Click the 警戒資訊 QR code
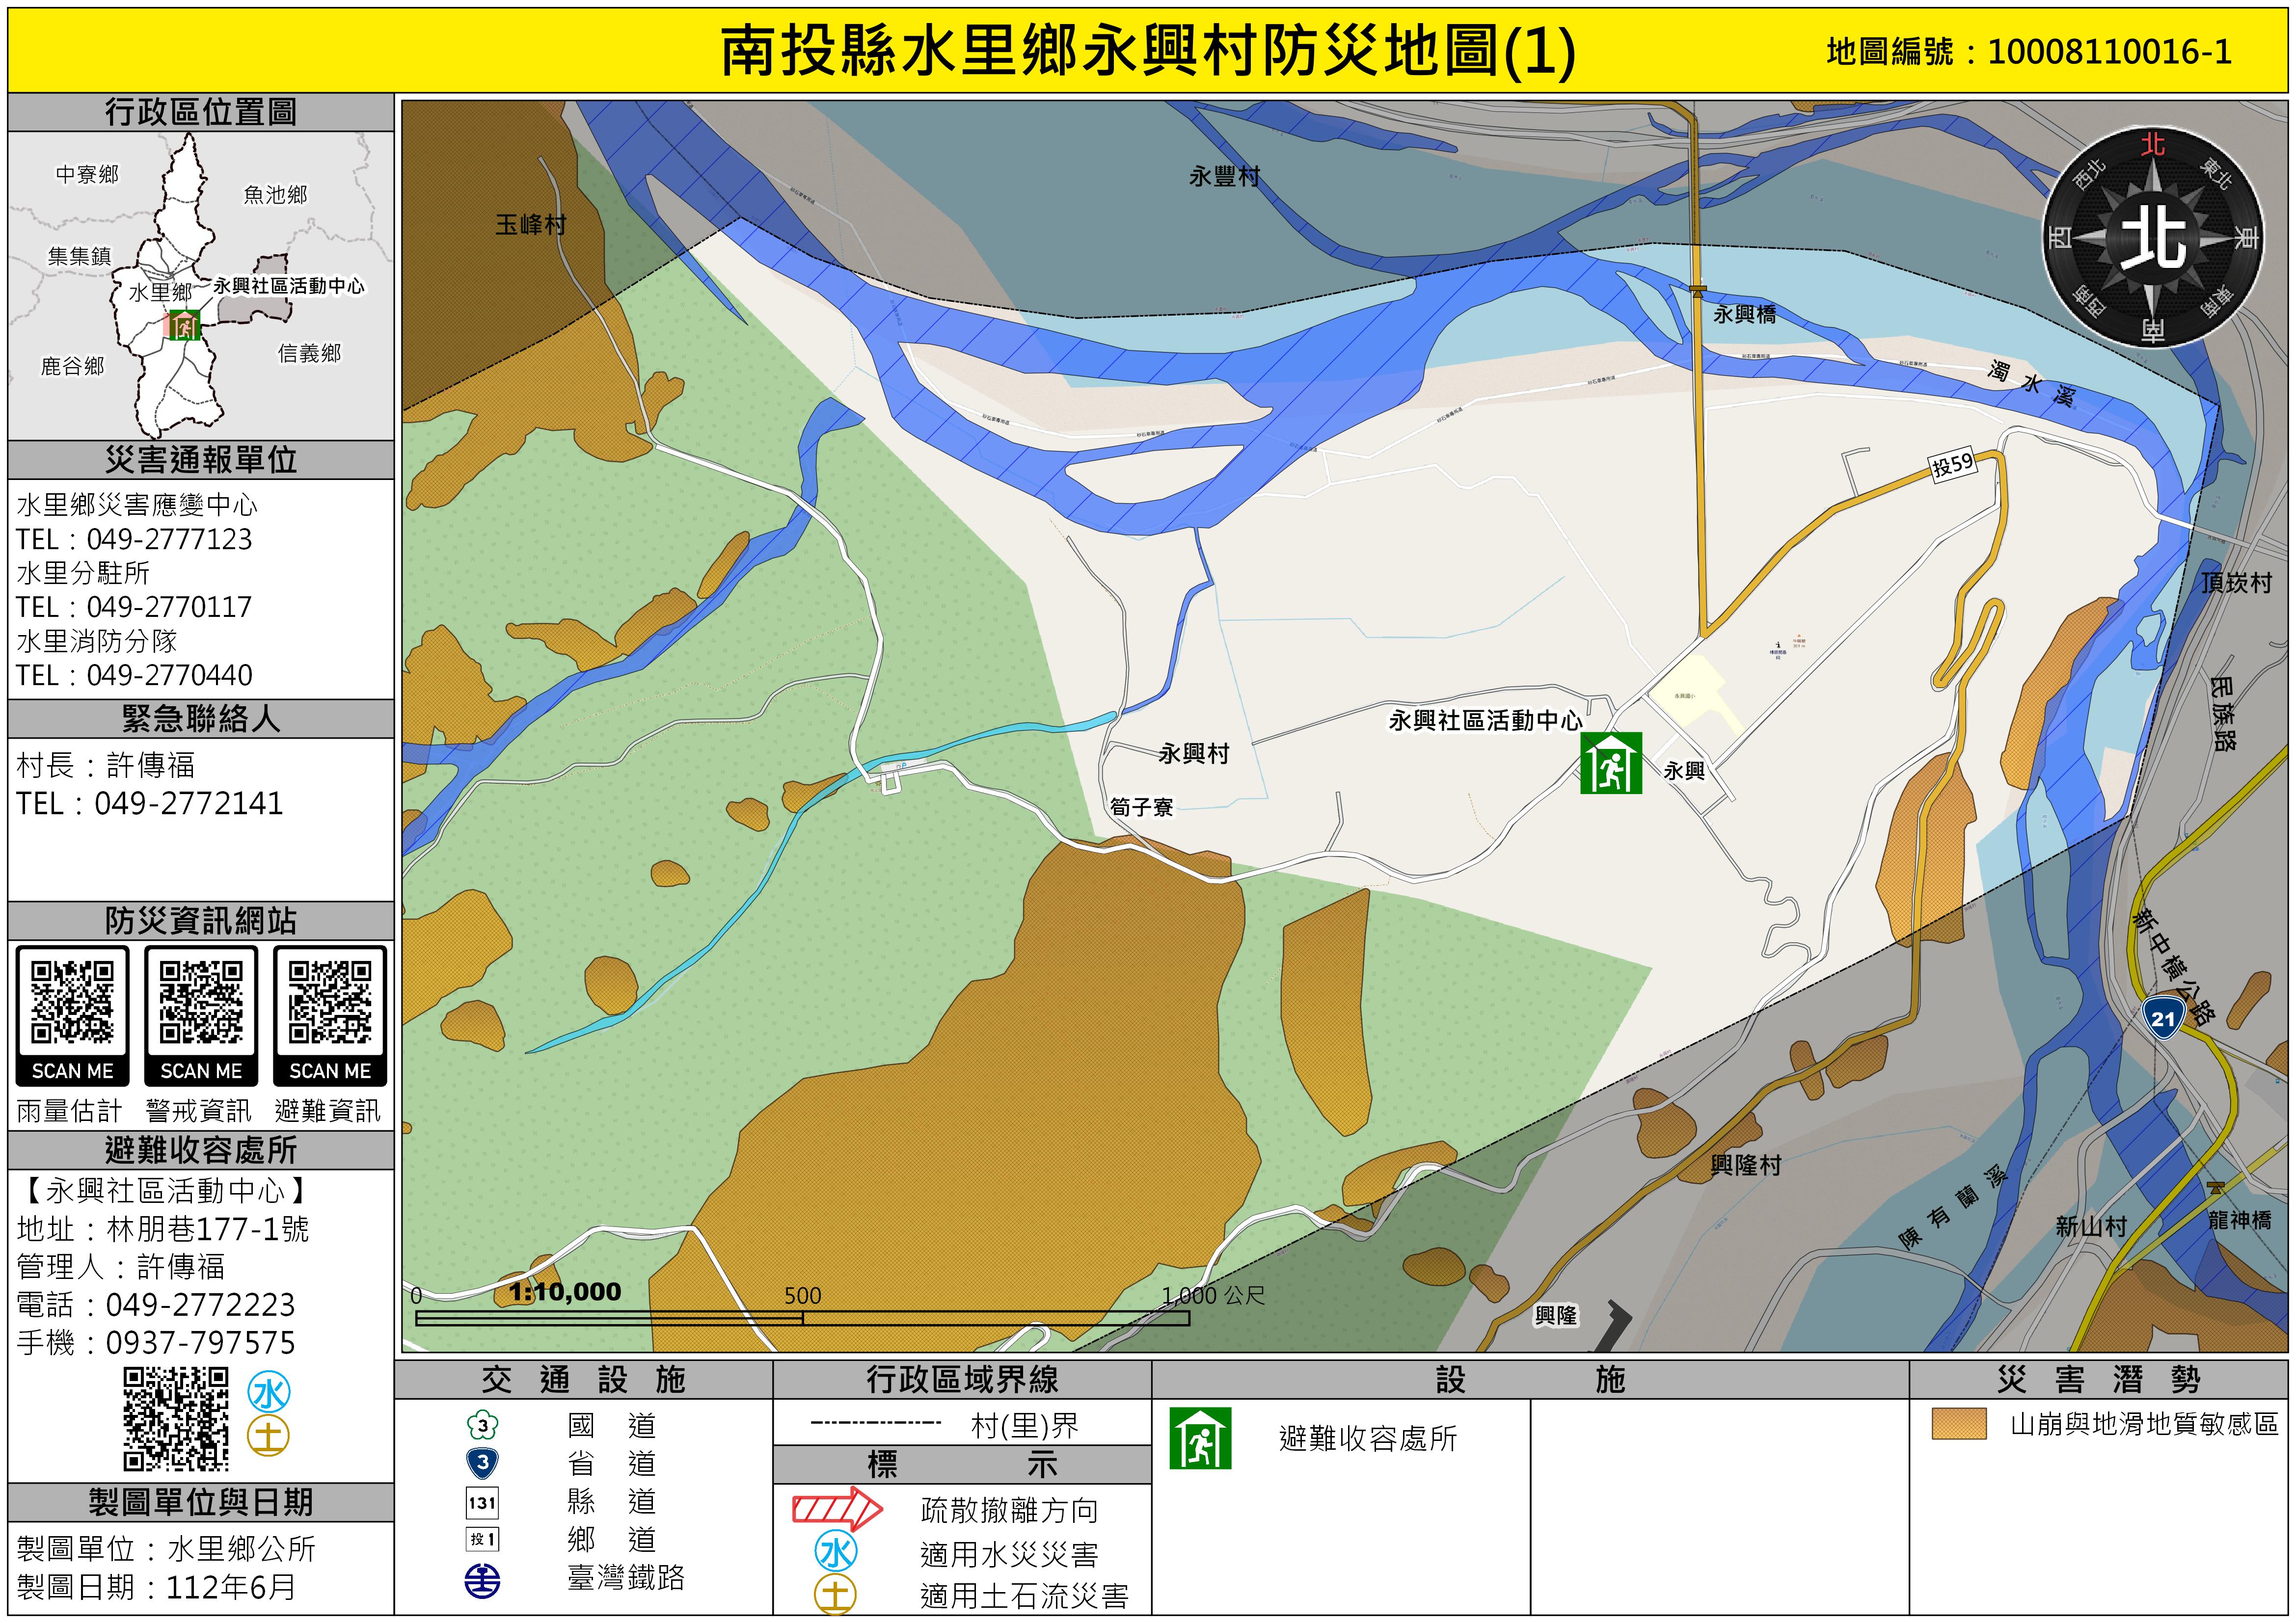This screenshot has height=1623, width=2296. point(201,1003)
